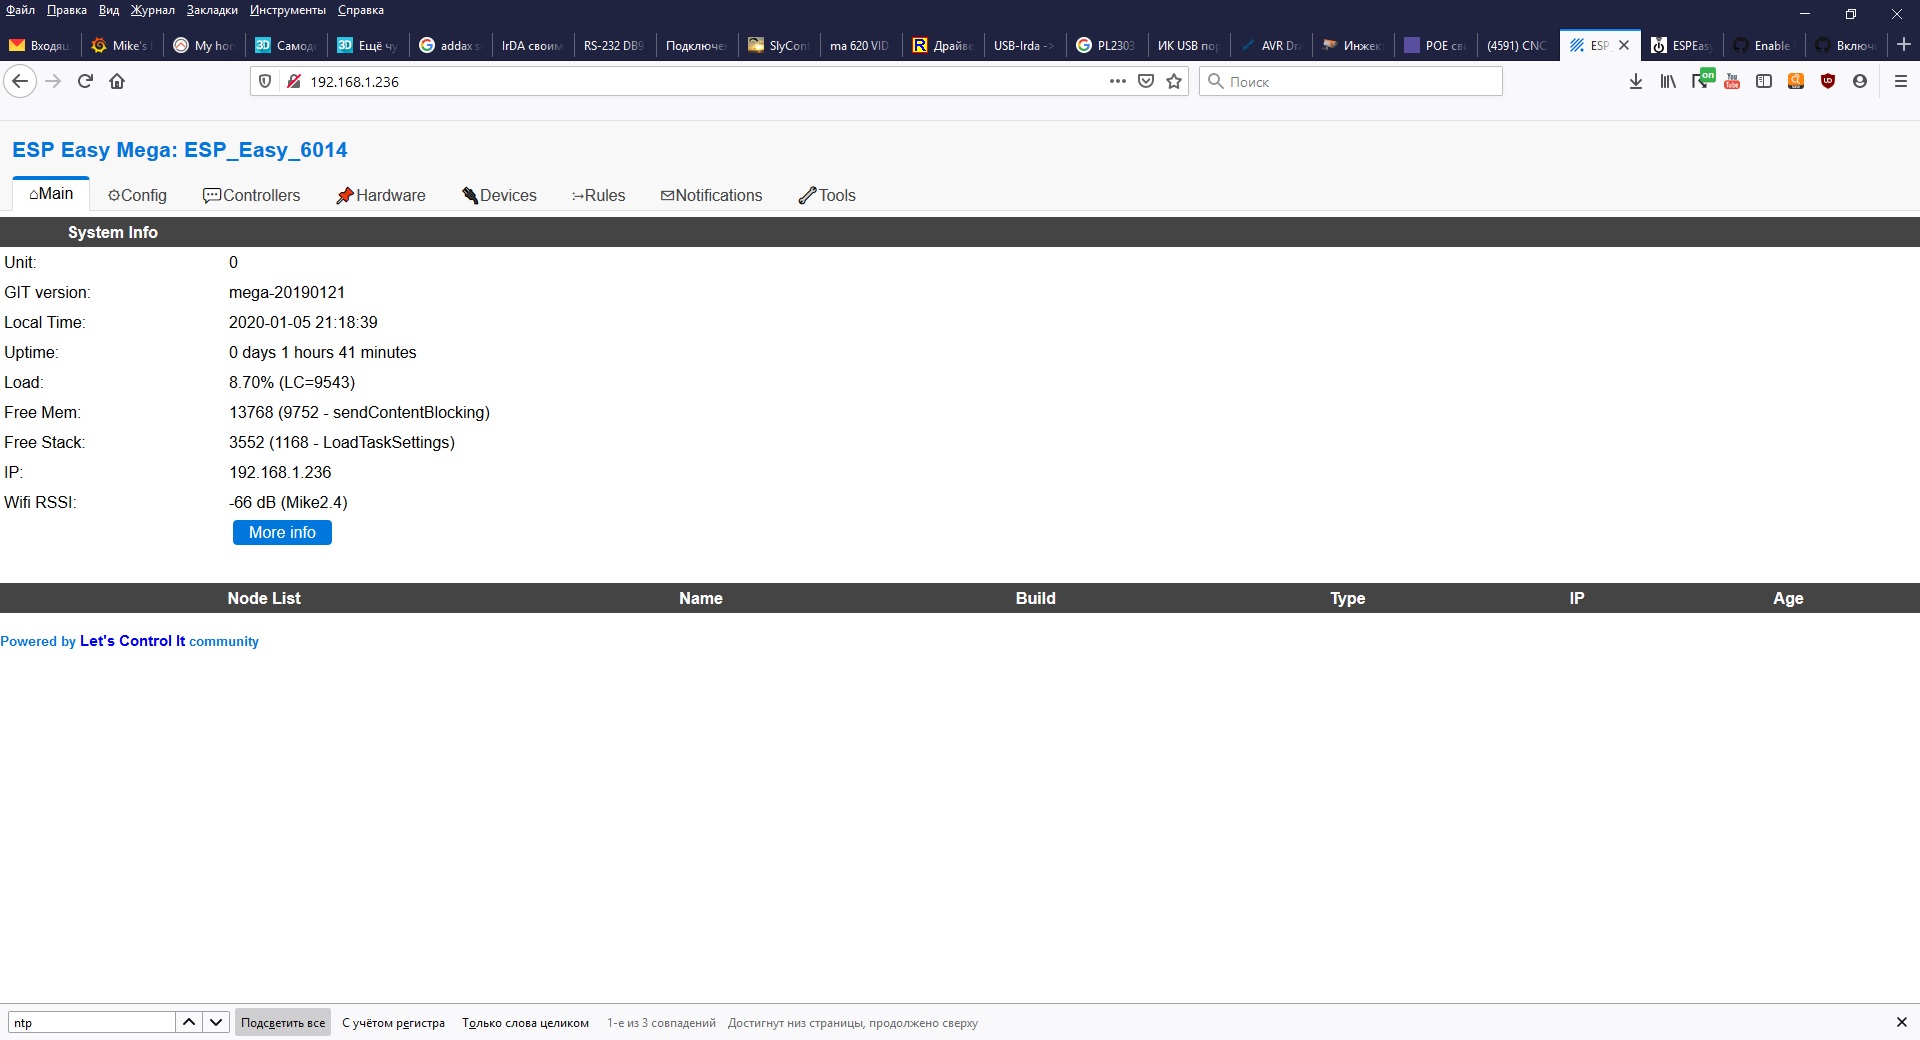Click the Save to Pocket icon
Viewport: 1920px width, 1040px height.
[x=1146, y=81]
